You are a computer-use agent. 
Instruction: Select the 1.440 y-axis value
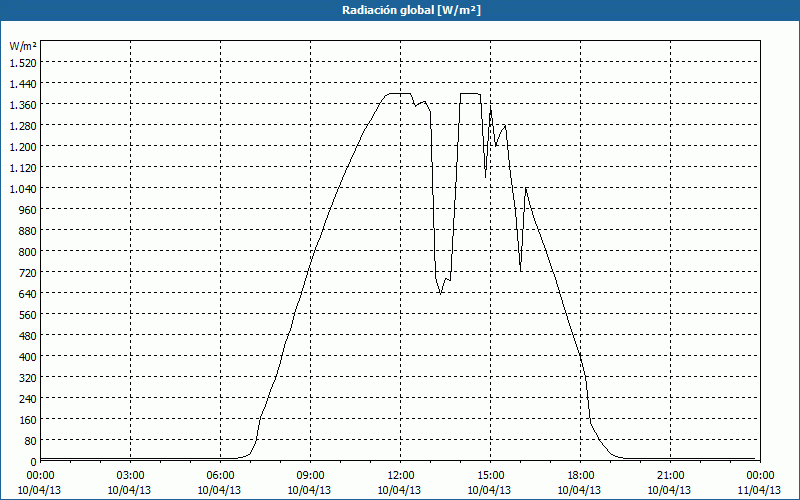point(23,84)
